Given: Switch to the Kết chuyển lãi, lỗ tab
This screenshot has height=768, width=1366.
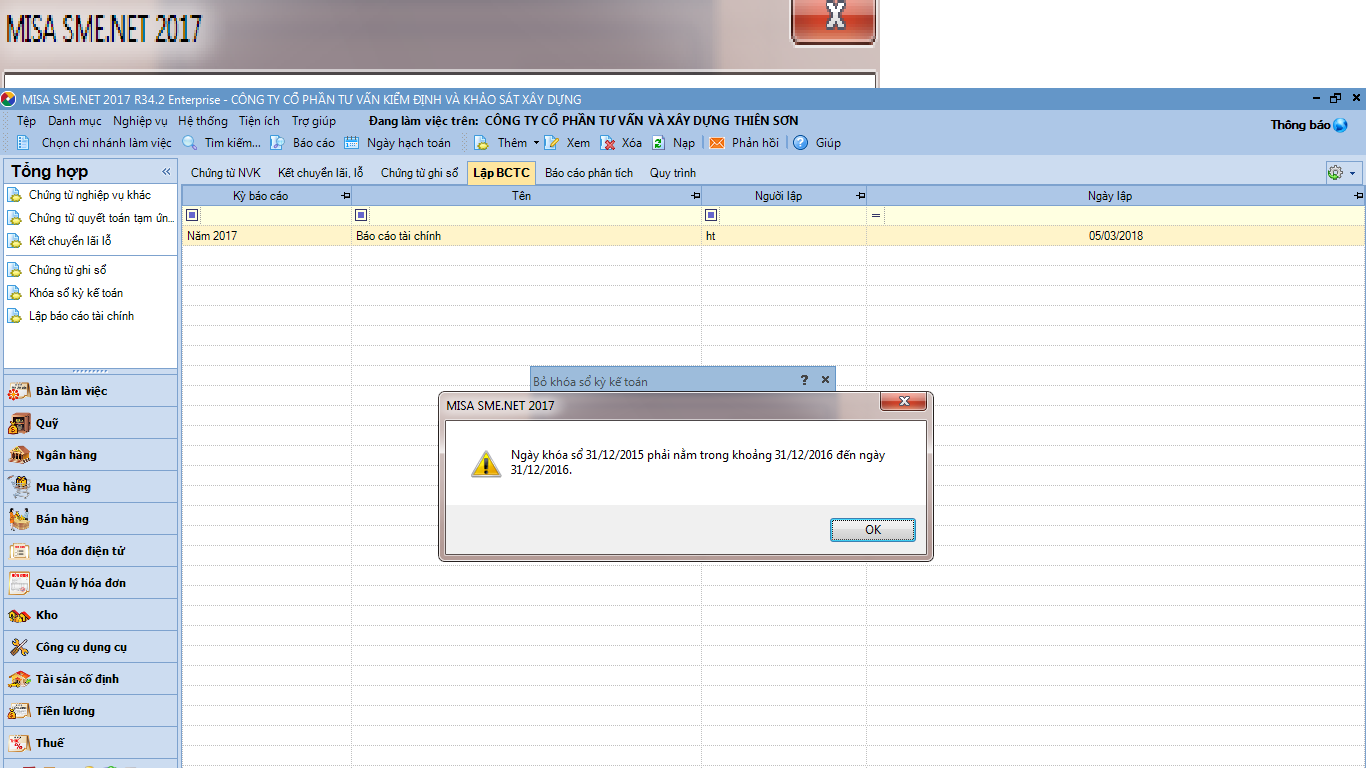Looking at the screenshot, I should [321, 173].
